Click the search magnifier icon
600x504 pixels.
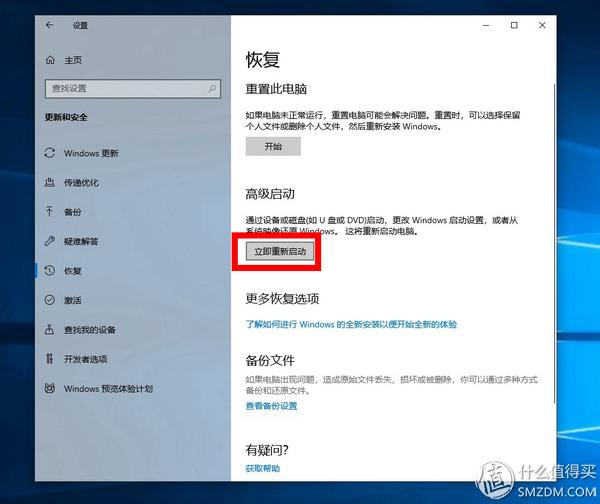[212, 89]
